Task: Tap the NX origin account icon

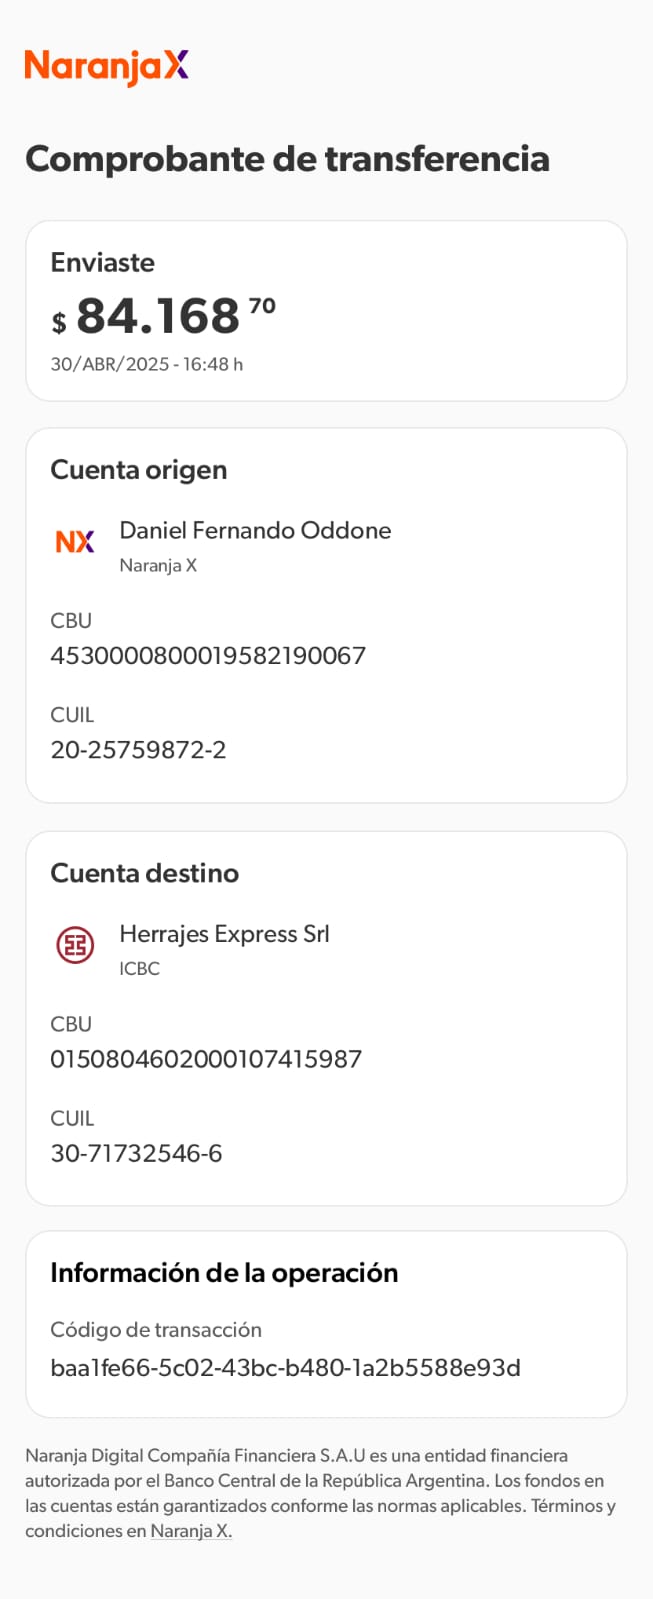Action: click(x=75, y=542)
